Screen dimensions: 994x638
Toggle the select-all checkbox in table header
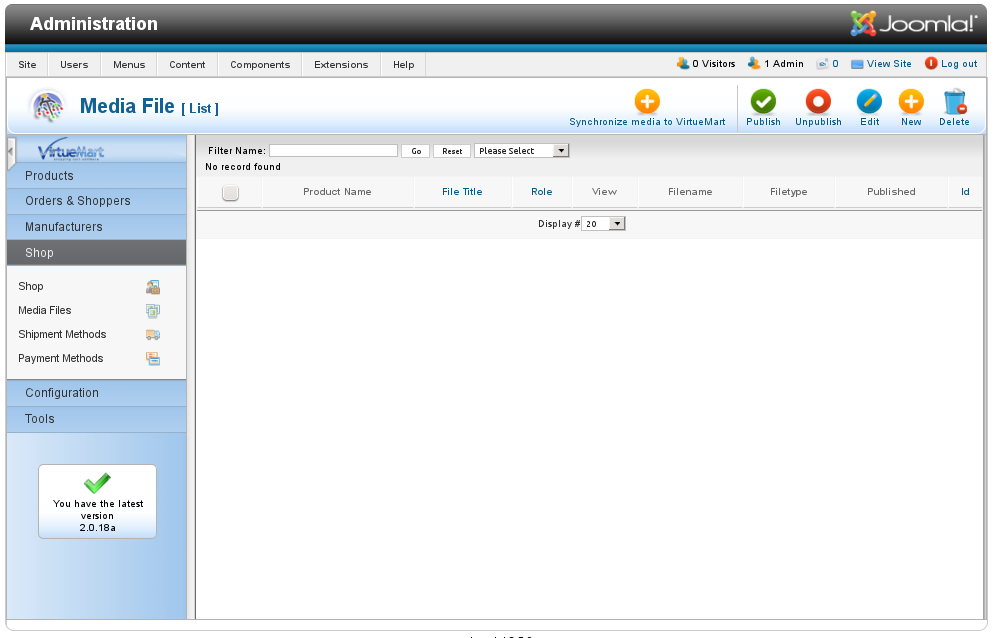(x=230, y=193)
